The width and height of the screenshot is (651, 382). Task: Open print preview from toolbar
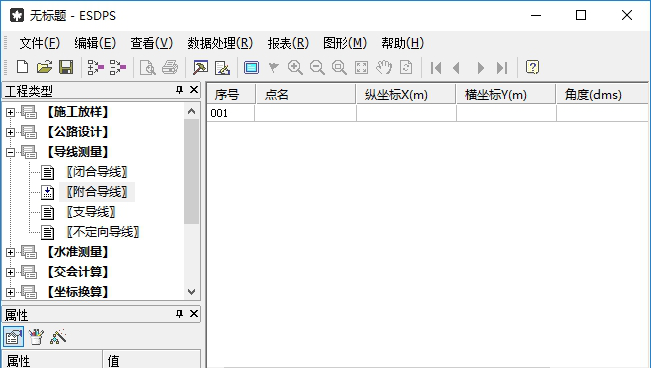pos(147,67)
